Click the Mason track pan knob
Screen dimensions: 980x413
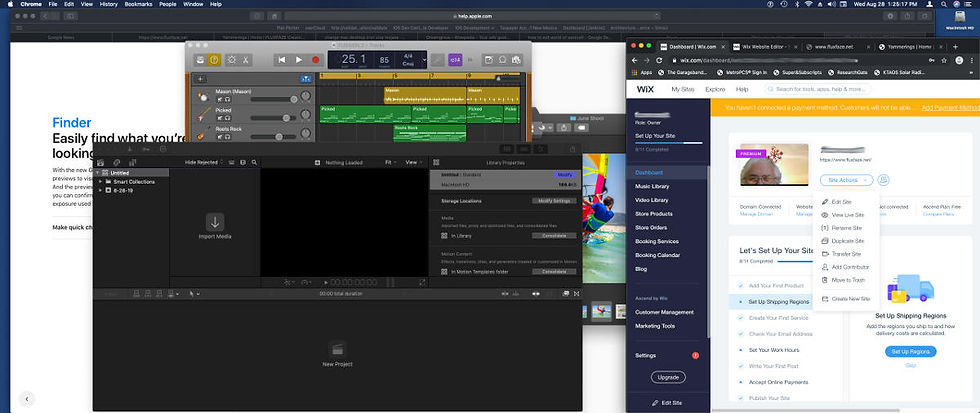[x=305, y=96]
